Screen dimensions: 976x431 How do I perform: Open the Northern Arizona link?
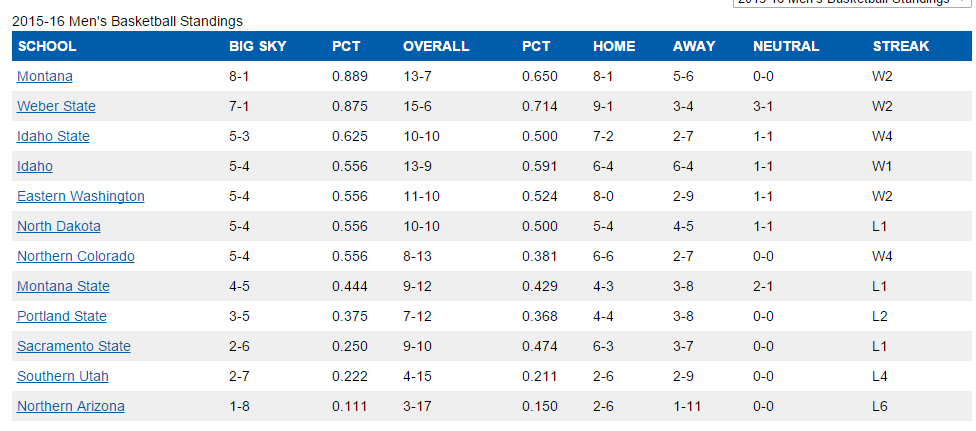pyautogui.click(x=71, y=406)
